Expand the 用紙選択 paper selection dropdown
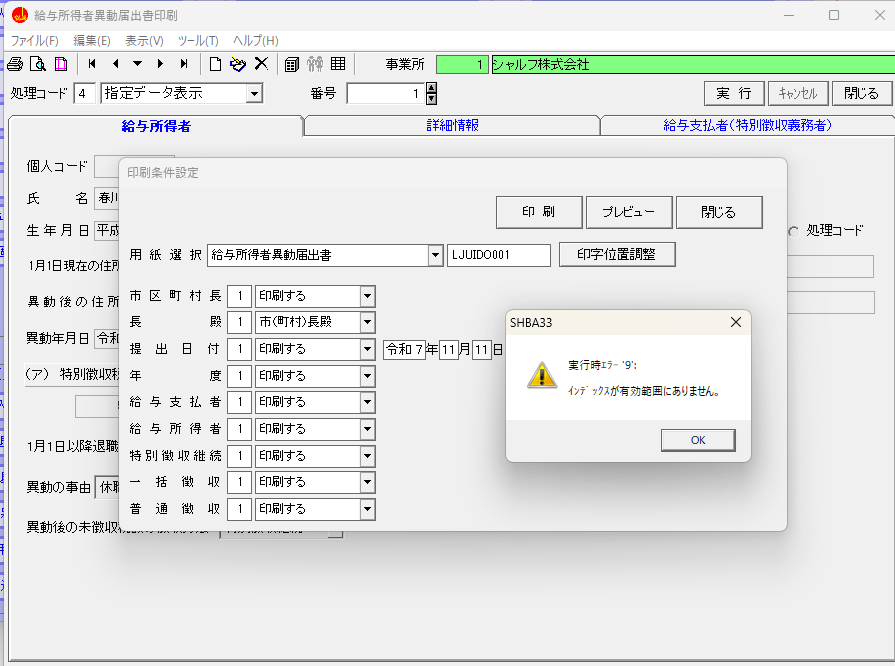 (435, 255)
